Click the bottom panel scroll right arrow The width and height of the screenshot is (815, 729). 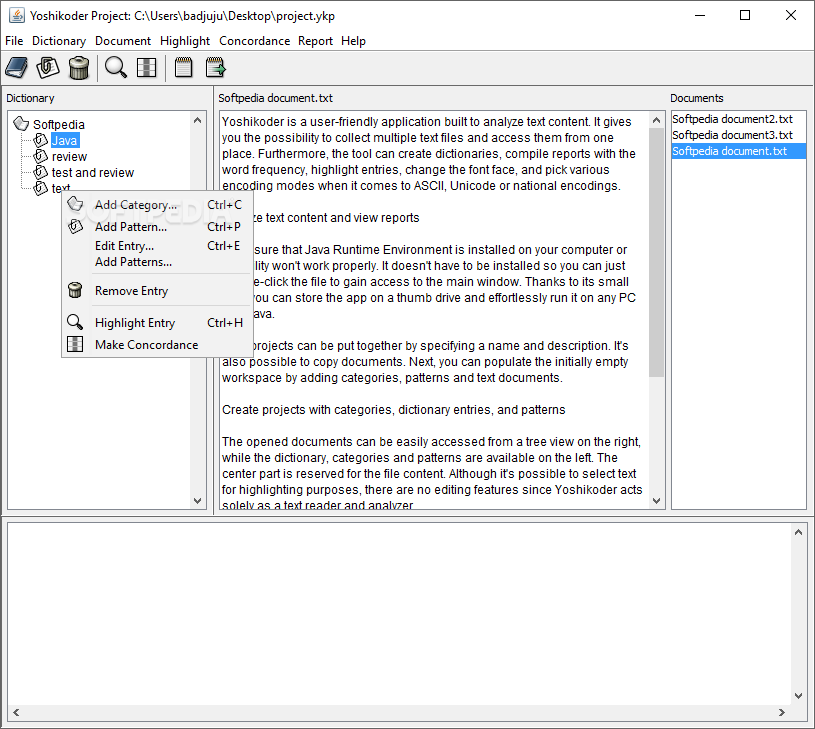782,712
